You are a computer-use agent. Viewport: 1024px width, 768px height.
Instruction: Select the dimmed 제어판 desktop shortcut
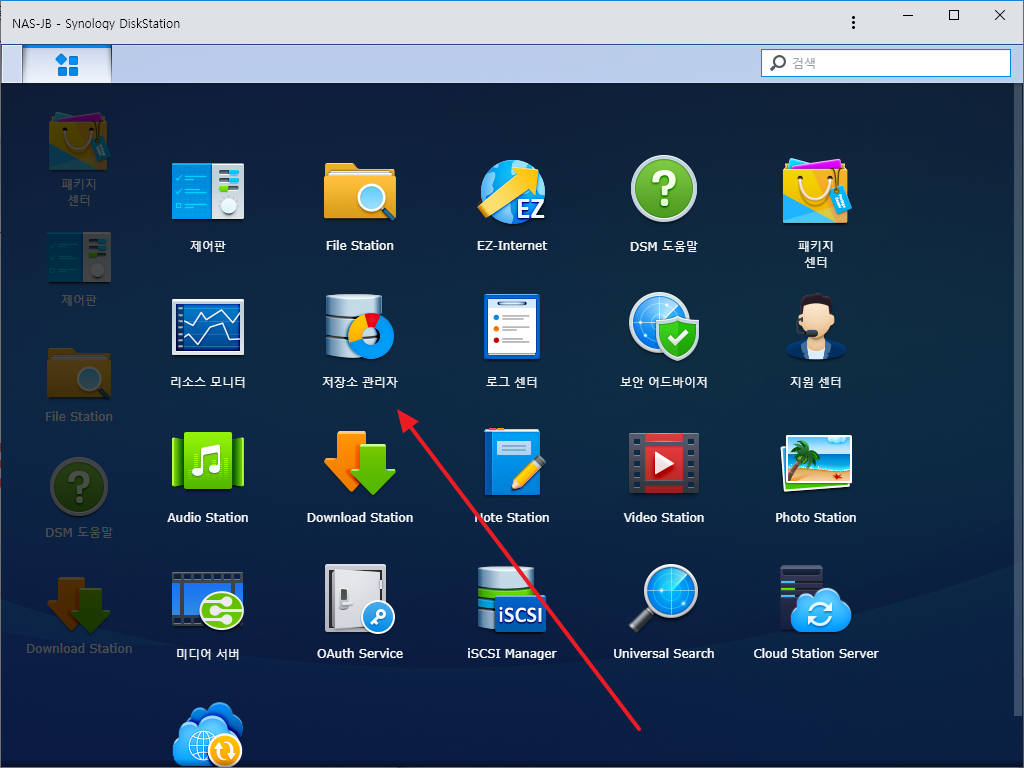pos(79,269)
